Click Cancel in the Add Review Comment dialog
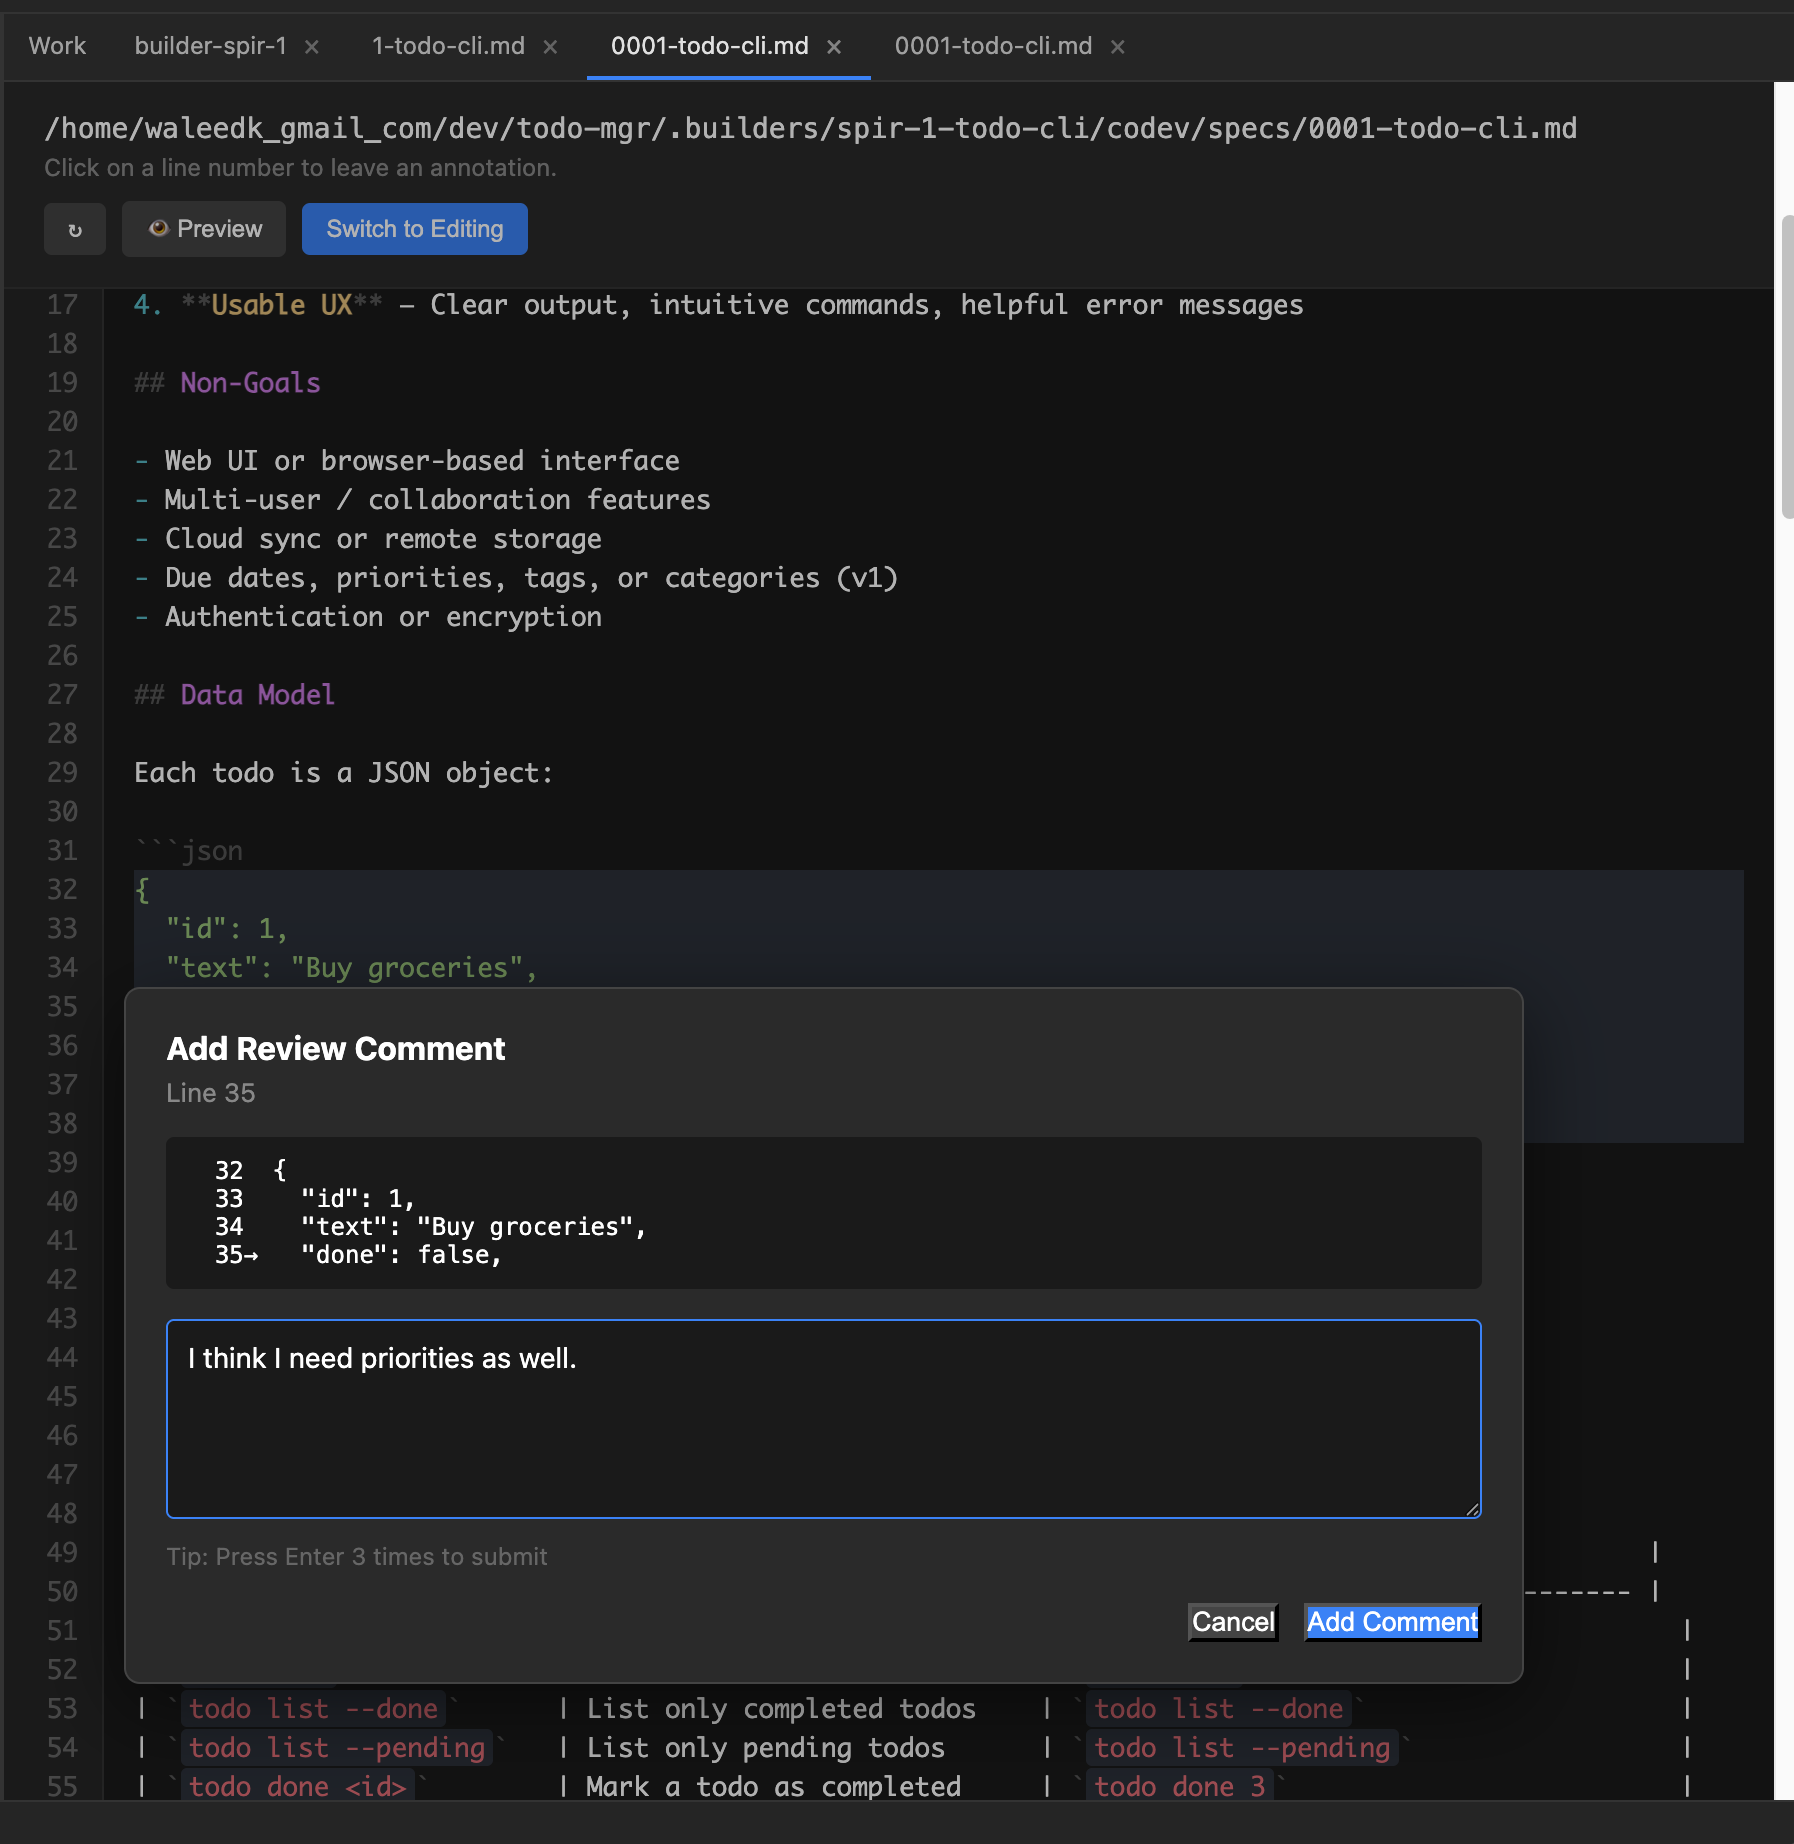Image resolution: width=1794 pixels, height=1844 pixels. 1232,1622
